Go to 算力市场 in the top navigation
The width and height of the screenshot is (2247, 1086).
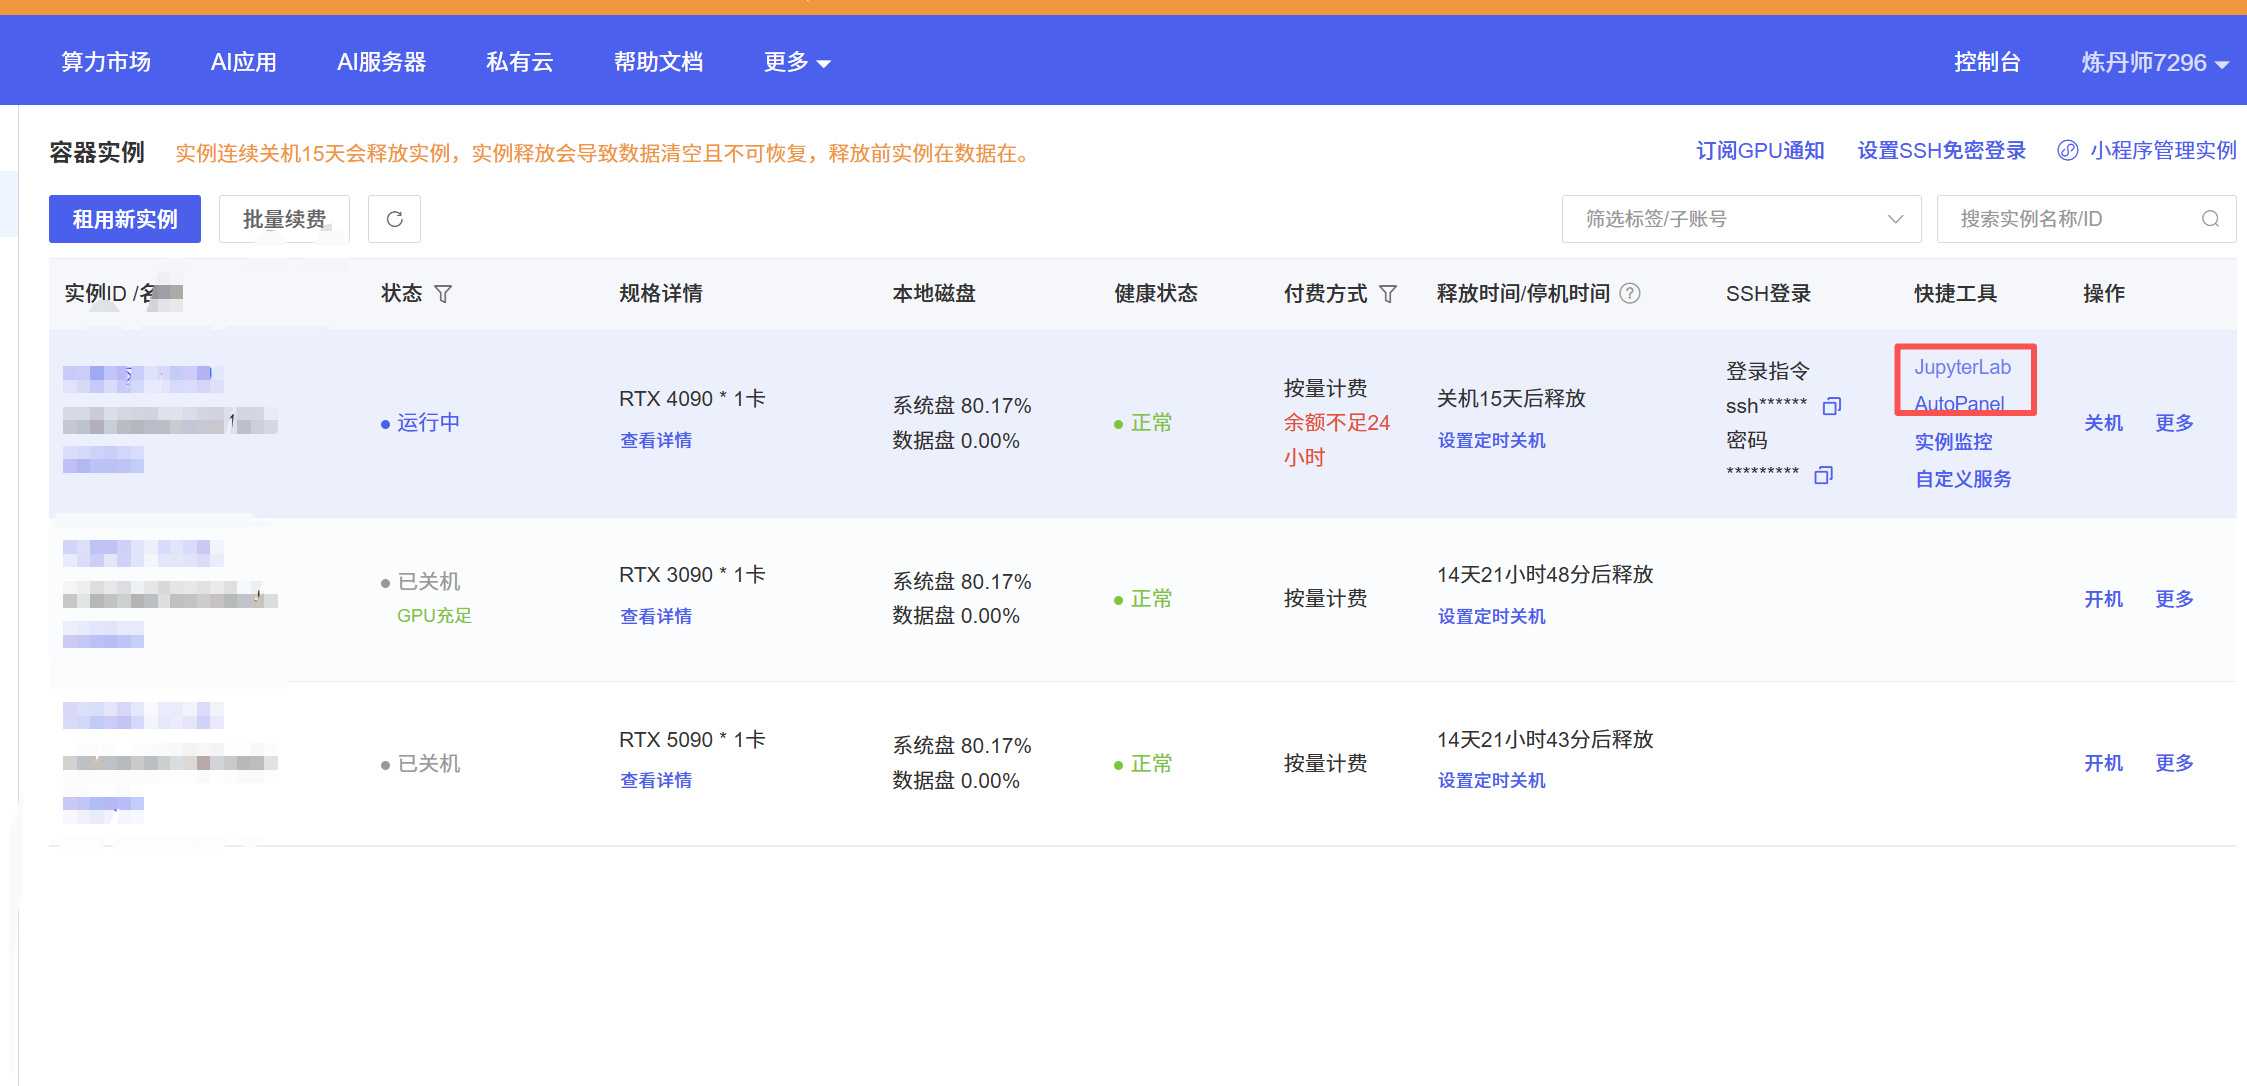click(x=106, y=62)
